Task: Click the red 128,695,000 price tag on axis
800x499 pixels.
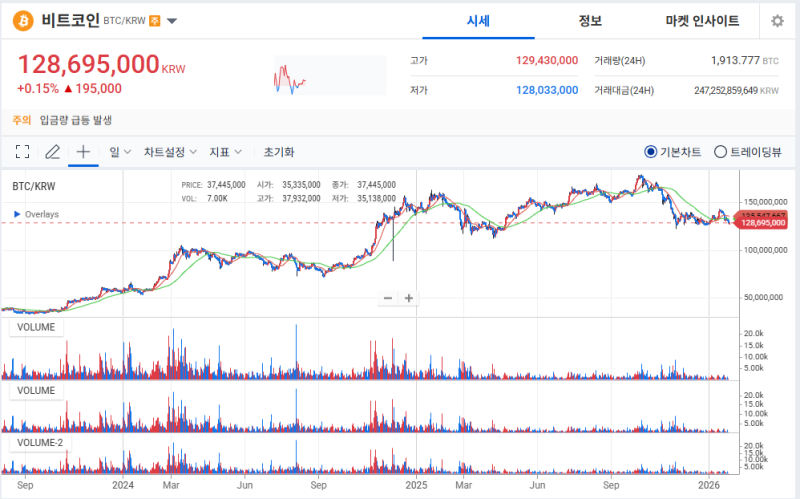Action: [762, 223]
